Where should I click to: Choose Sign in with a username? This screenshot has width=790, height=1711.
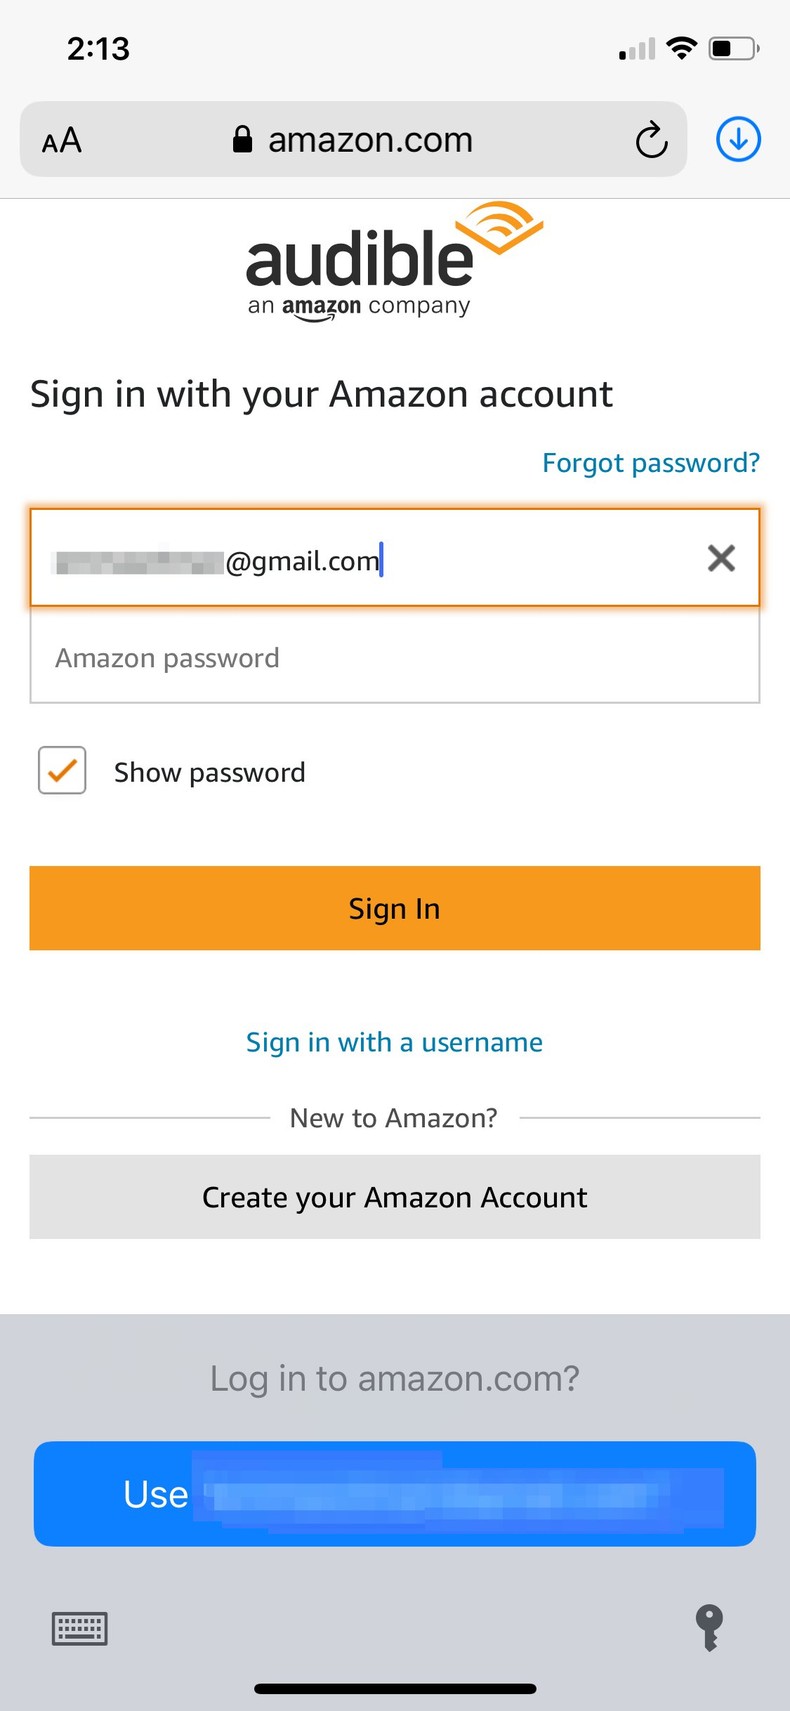[394, 1042]
